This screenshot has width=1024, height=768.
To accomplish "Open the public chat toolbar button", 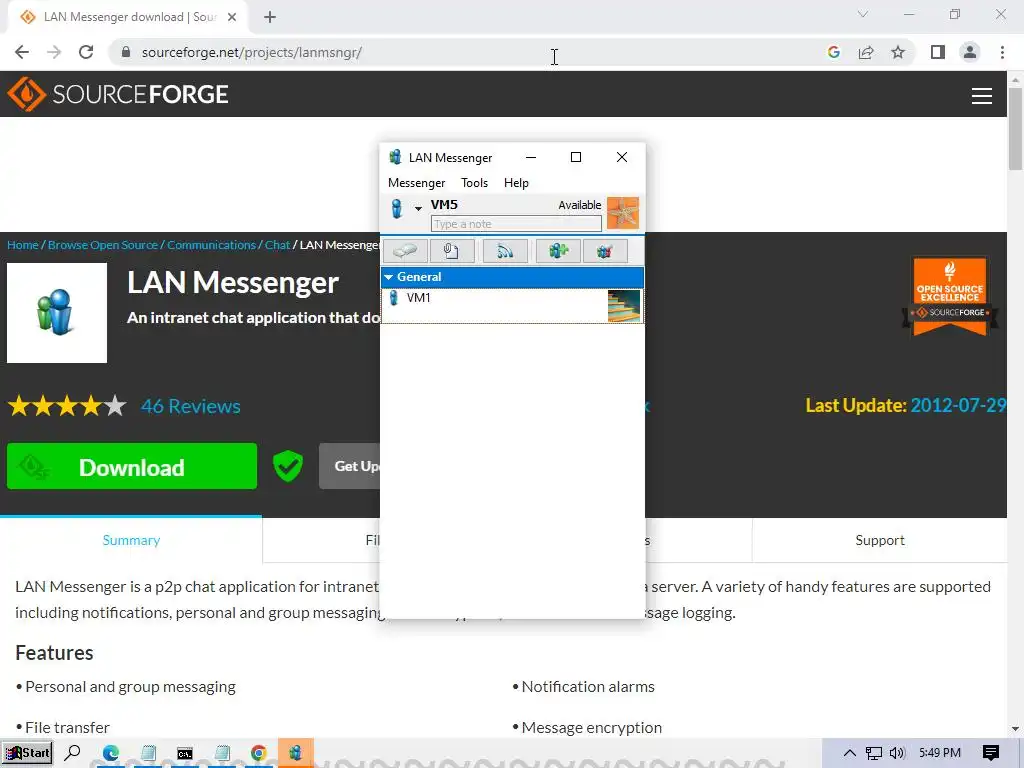I will pyautogui.click(x=605, y=251).
